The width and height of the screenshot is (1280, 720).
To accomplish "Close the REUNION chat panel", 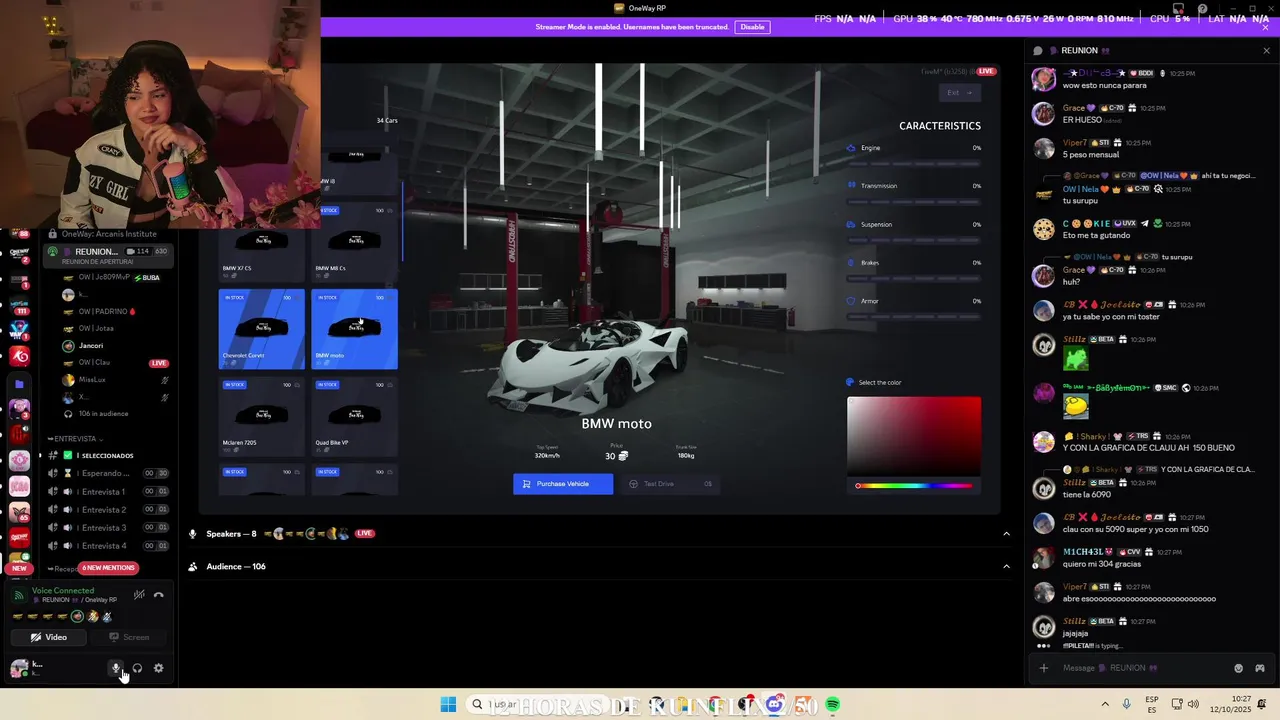I will (x=1266, y=50).
